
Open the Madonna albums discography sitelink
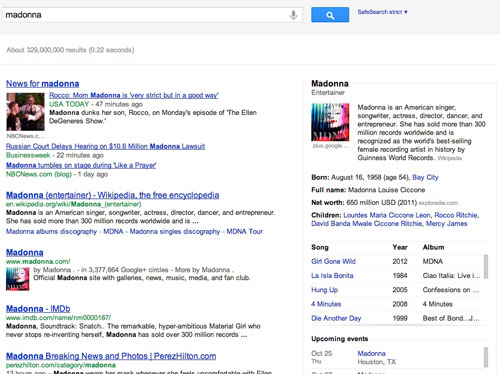pos(51,231)
